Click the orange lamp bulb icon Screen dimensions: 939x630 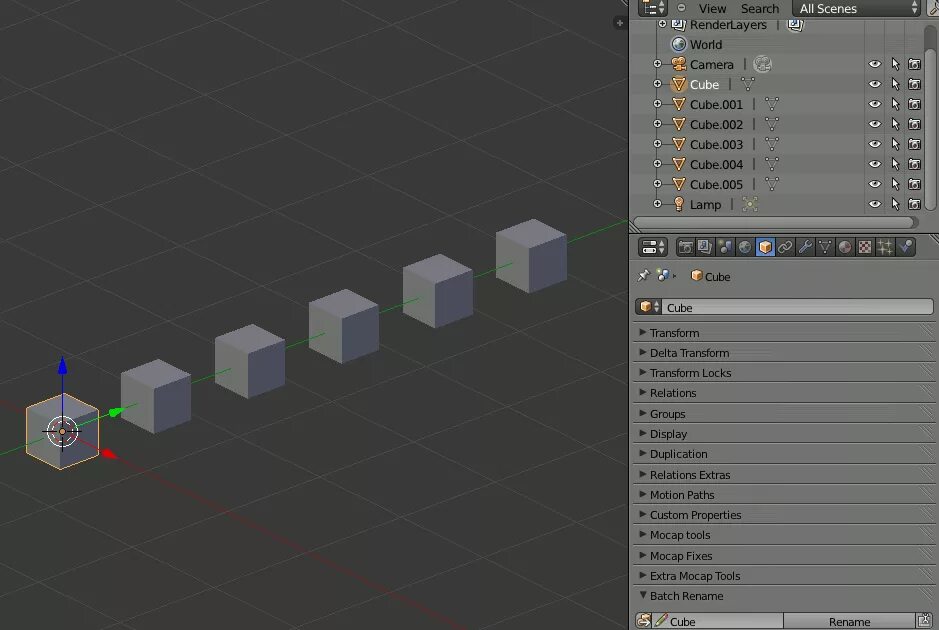[678, 204]
